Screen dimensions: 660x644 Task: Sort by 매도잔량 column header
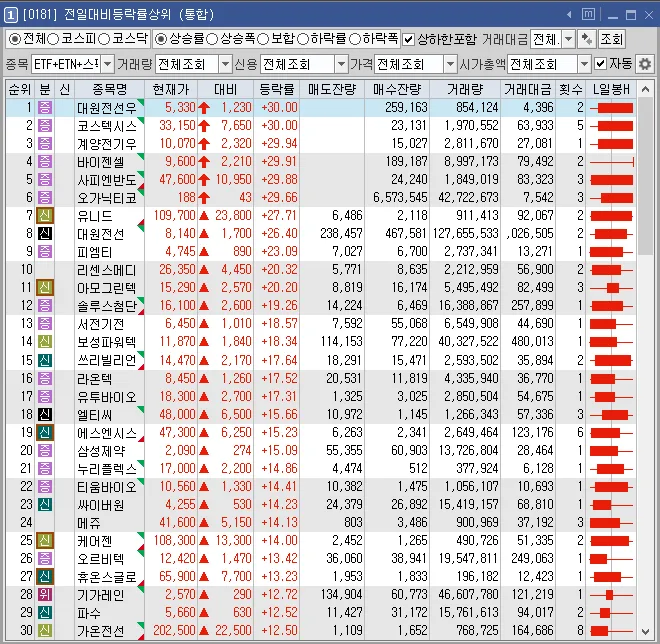point(332,89)
